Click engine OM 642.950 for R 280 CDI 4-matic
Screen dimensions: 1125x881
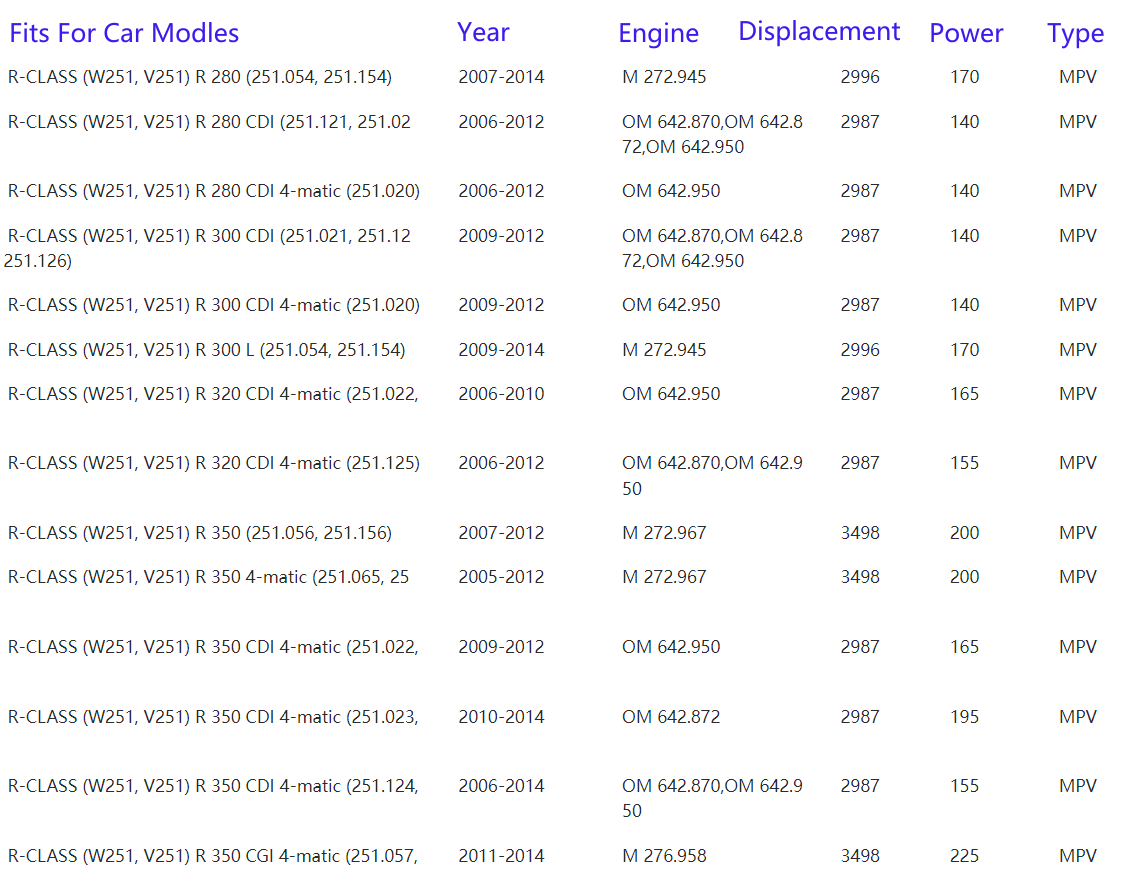(671, 191)
